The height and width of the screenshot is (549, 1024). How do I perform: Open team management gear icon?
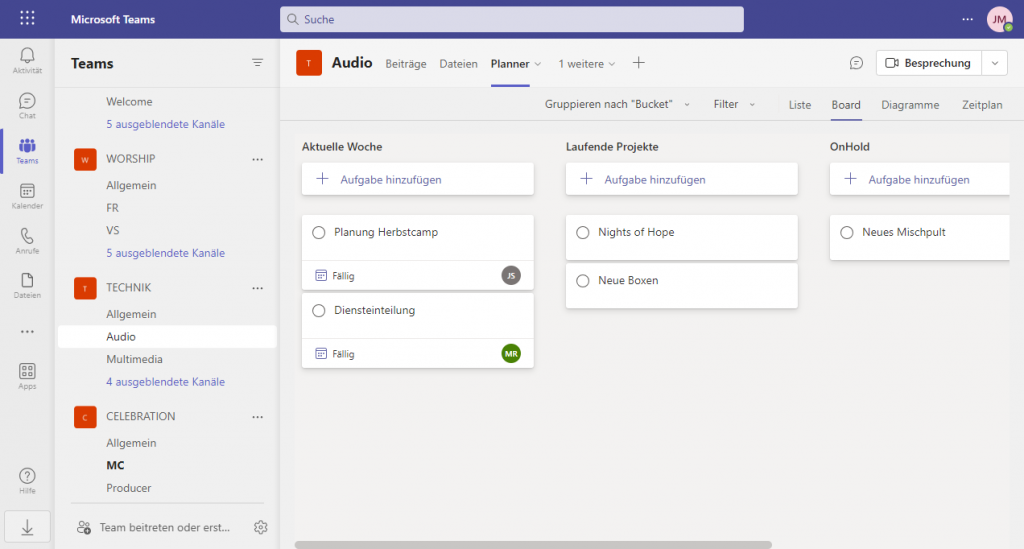coord(260,527)
